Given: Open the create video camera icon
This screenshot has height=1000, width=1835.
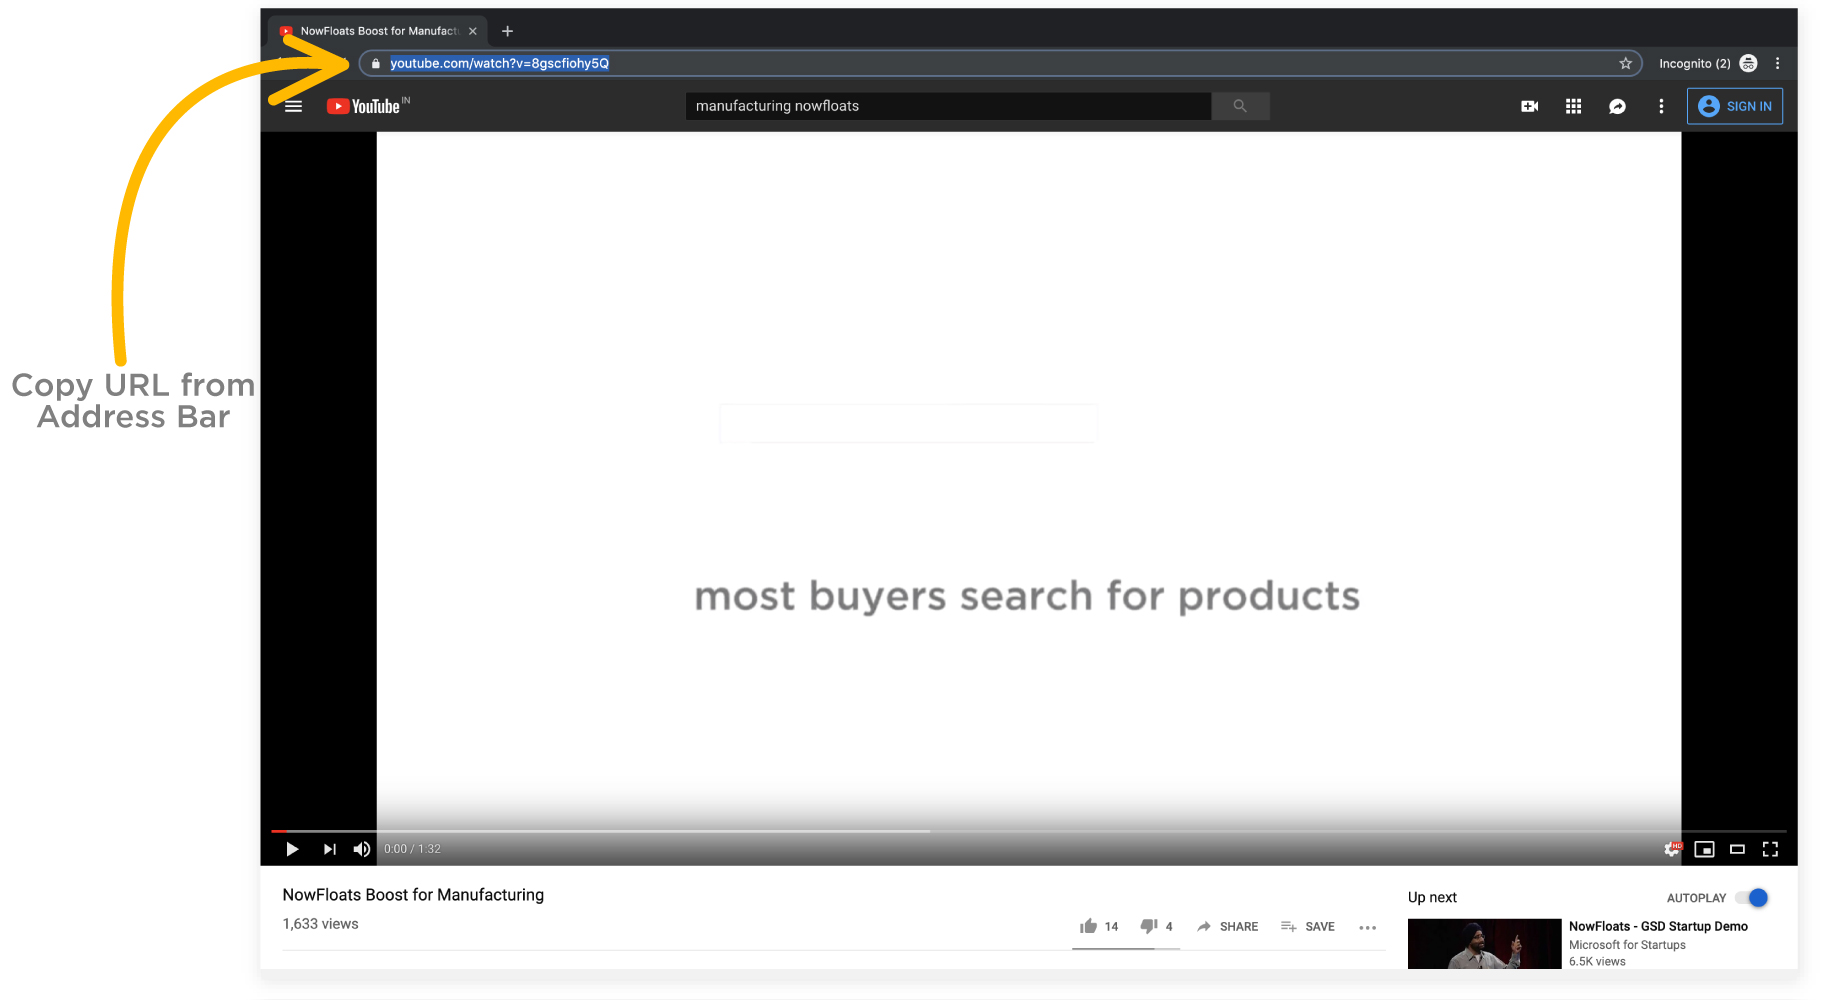Looking at the screenshot, I should tap(1529, 106).
